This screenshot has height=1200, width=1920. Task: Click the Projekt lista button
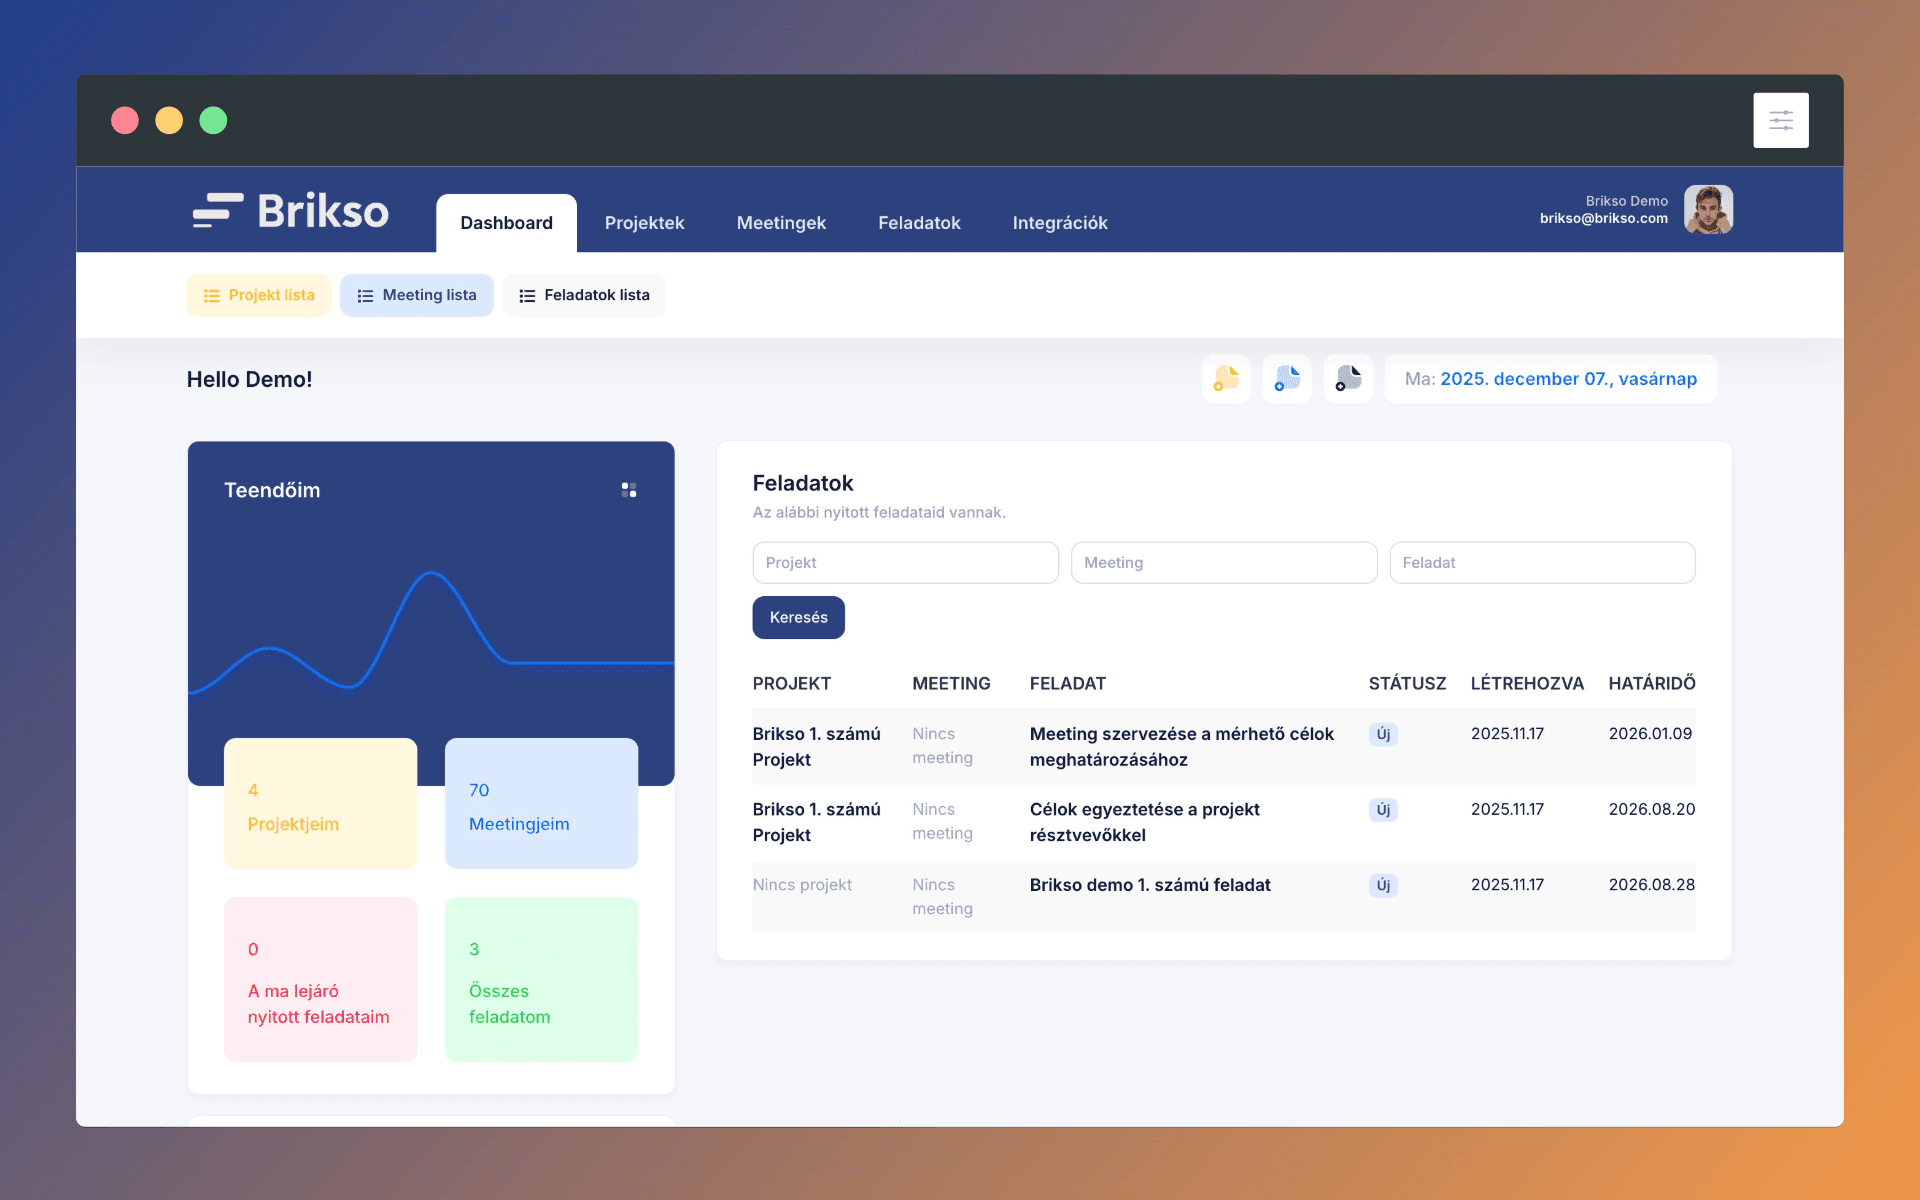[259, 296]
